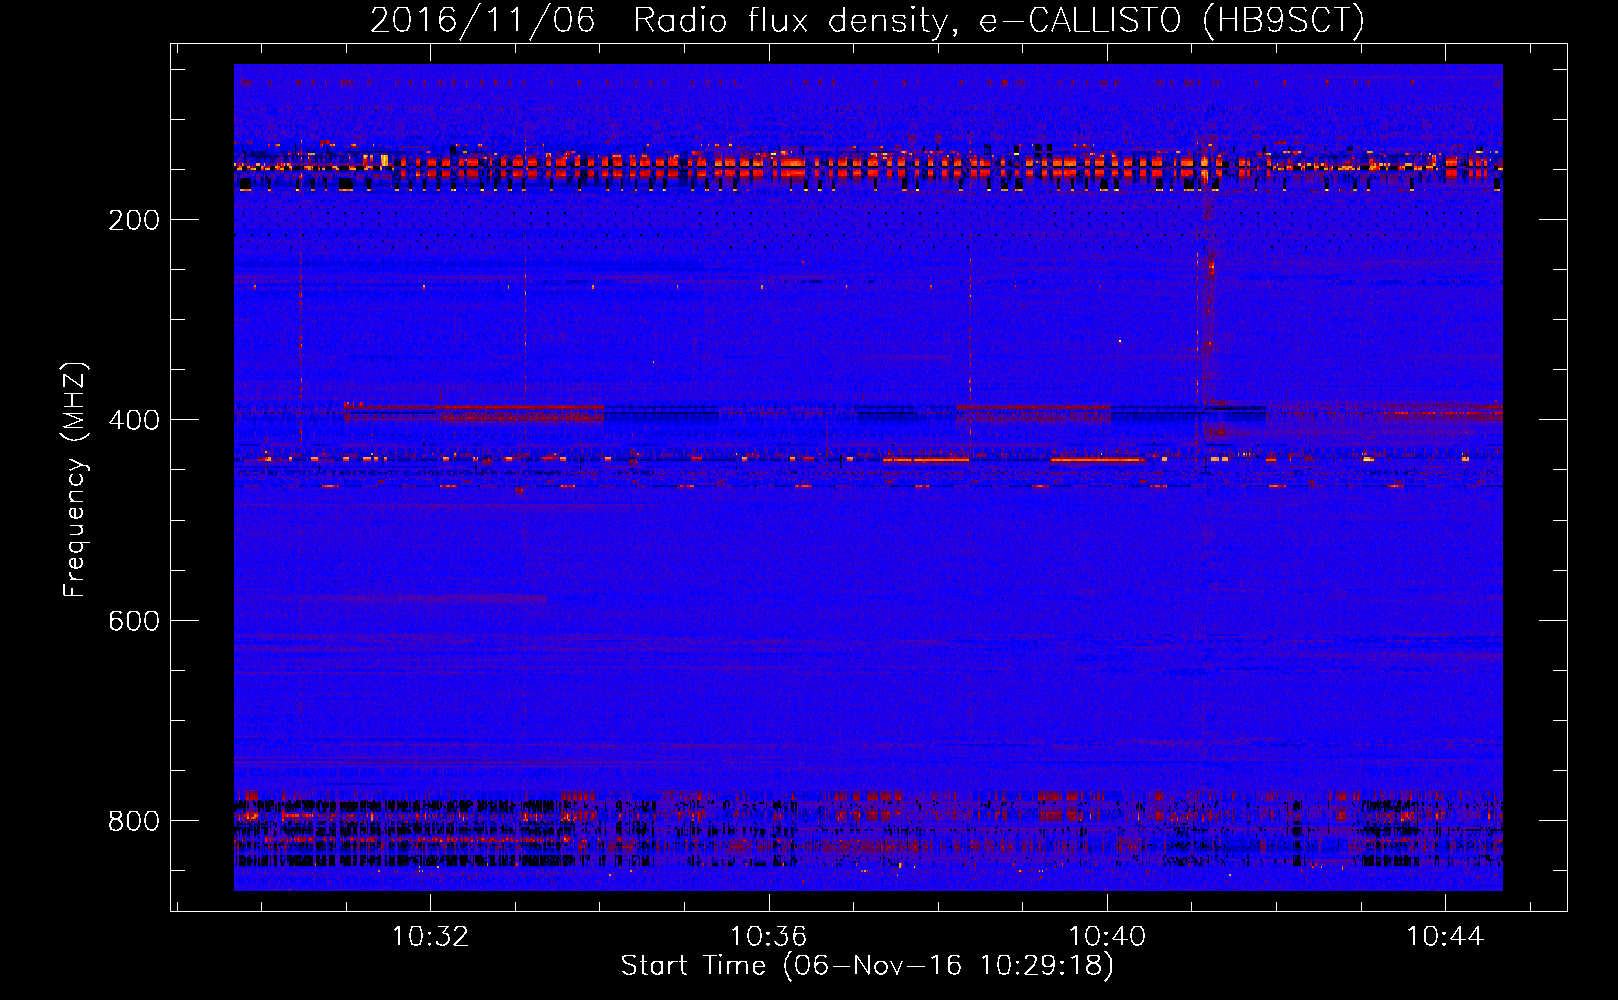Click the "10:44" time tick label
The height and width of the screenshot is (1000, 1618).
(1445, 937)
